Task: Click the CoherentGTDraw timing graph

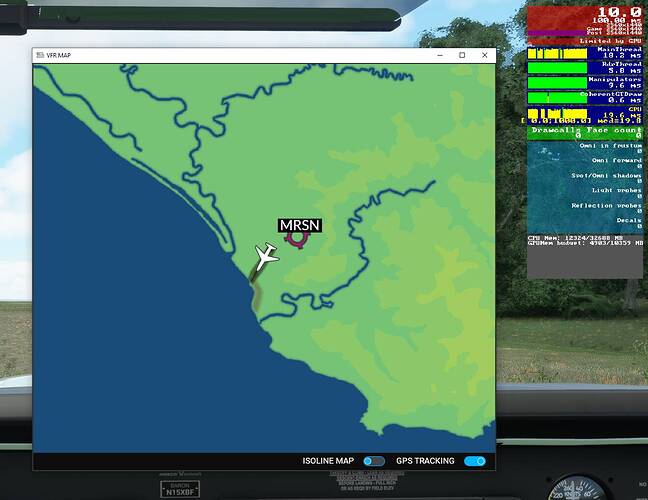Action: click(557, 98)
